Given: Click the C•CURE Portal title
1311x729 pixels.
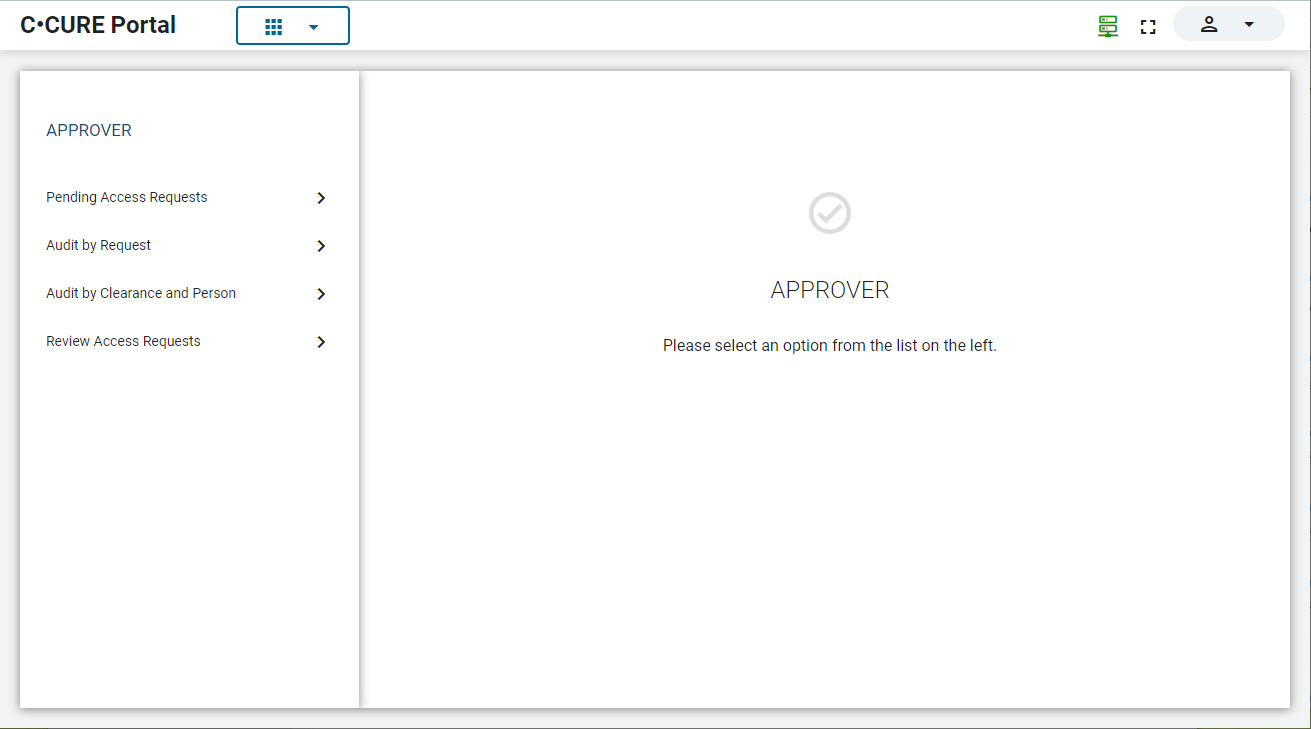Looking at the screenshot, I should (98, 25).
